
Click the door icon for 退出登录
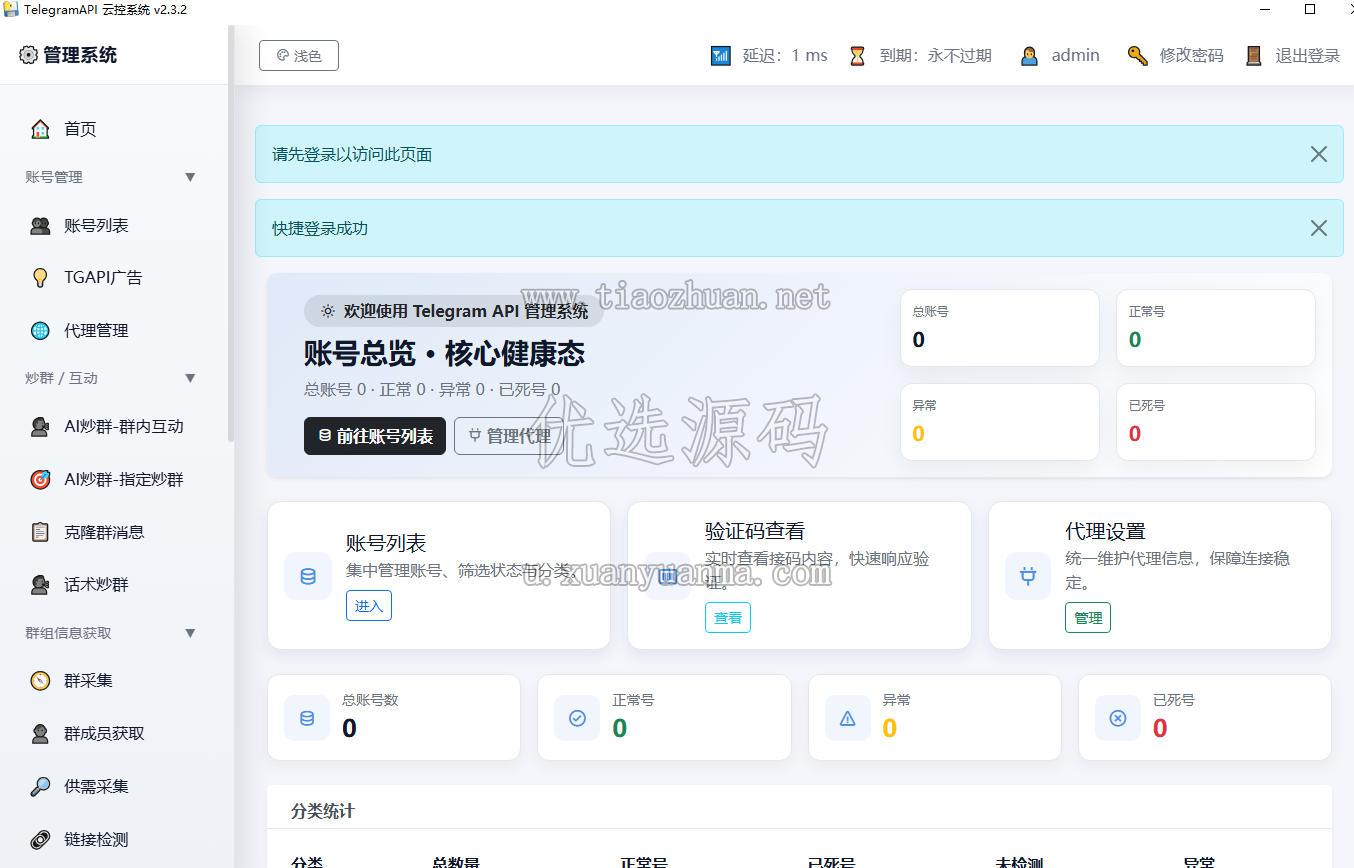(x=1253, y=56)
